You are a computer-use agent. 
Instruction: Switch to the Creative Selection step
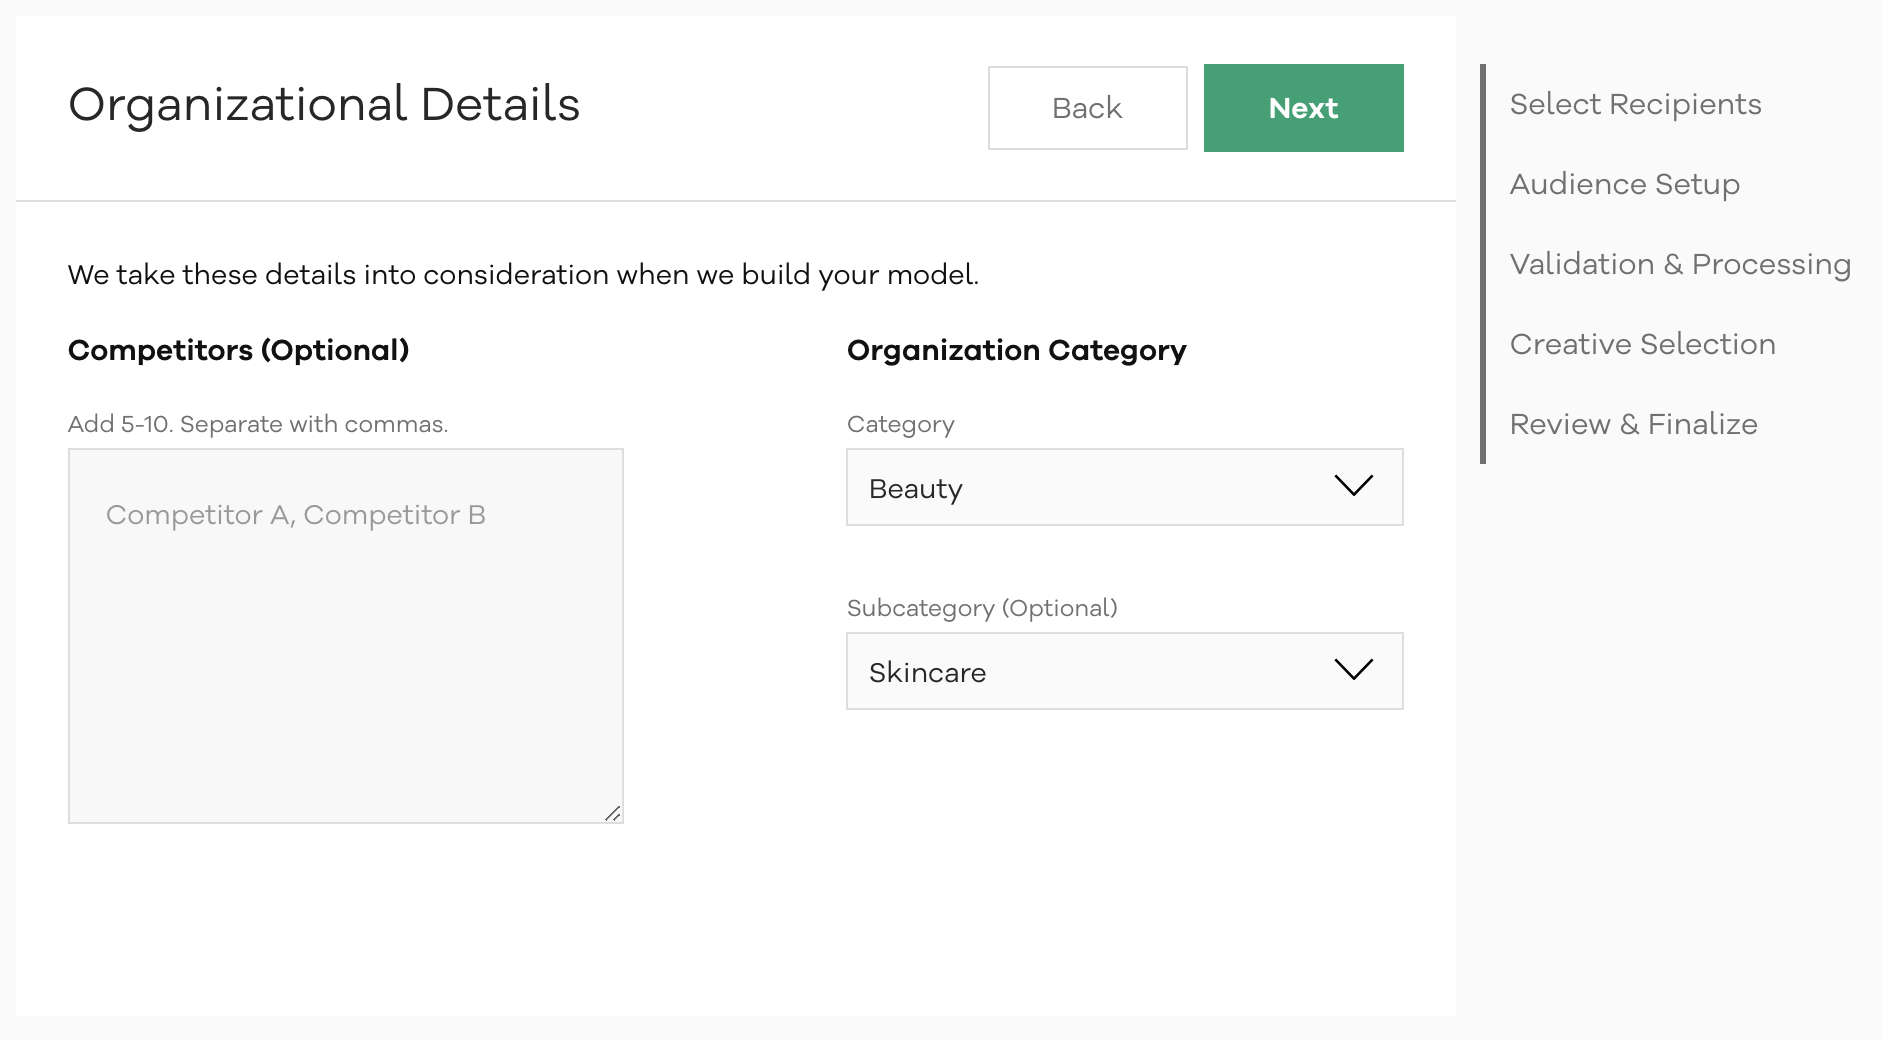1642,344
